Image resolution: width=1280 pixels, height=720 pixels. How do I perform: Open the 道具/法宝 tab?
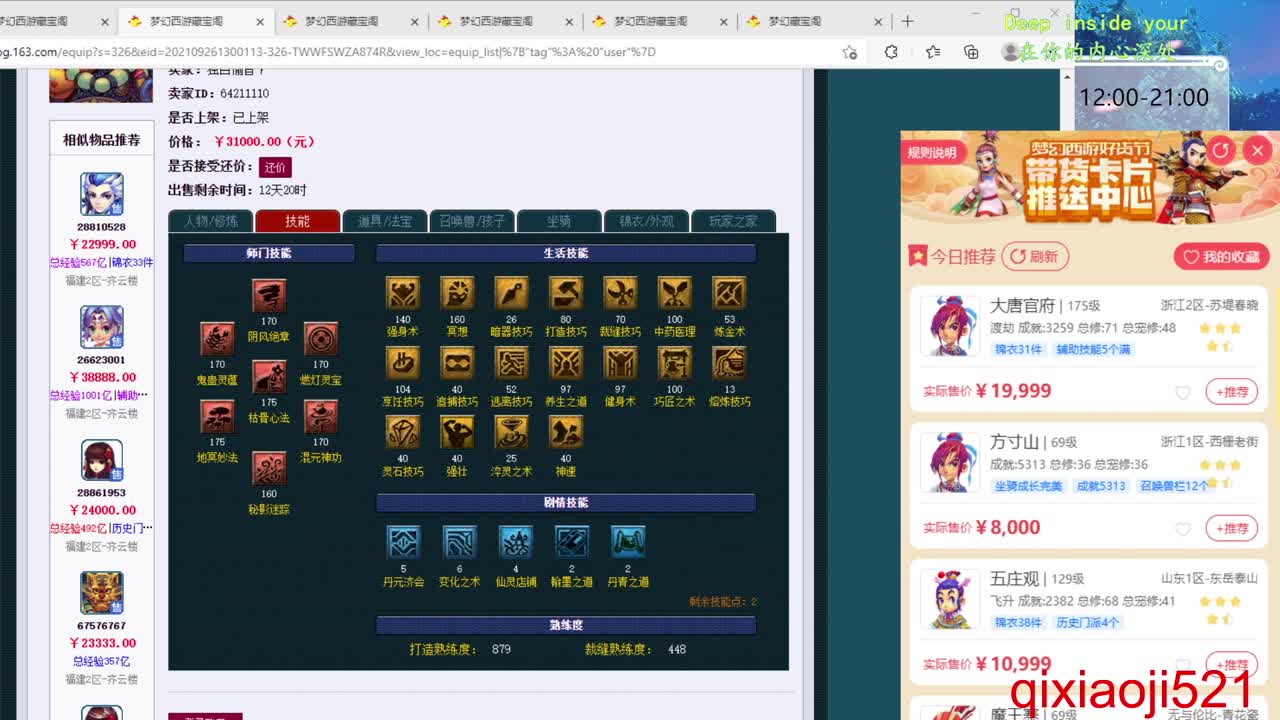click(384, 221)
